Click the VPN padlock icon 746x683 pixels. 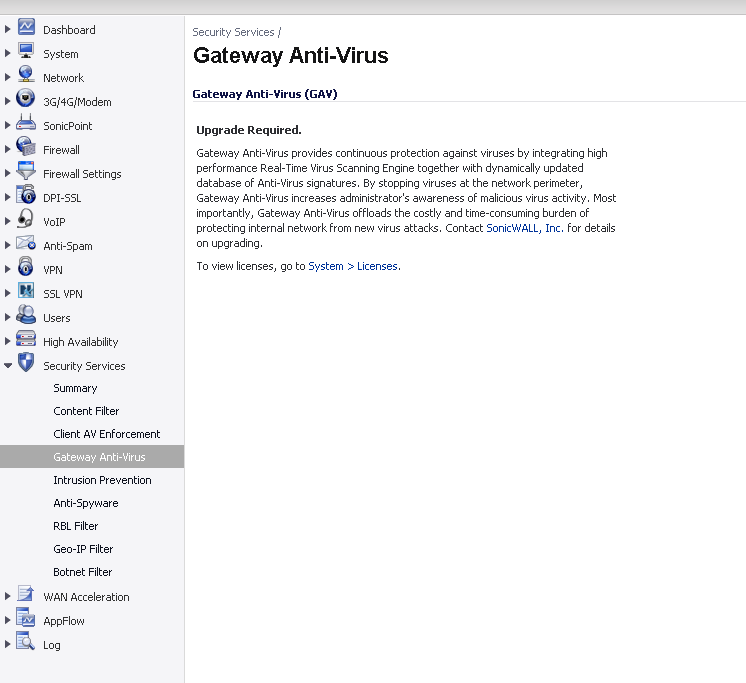coord(26,267)
